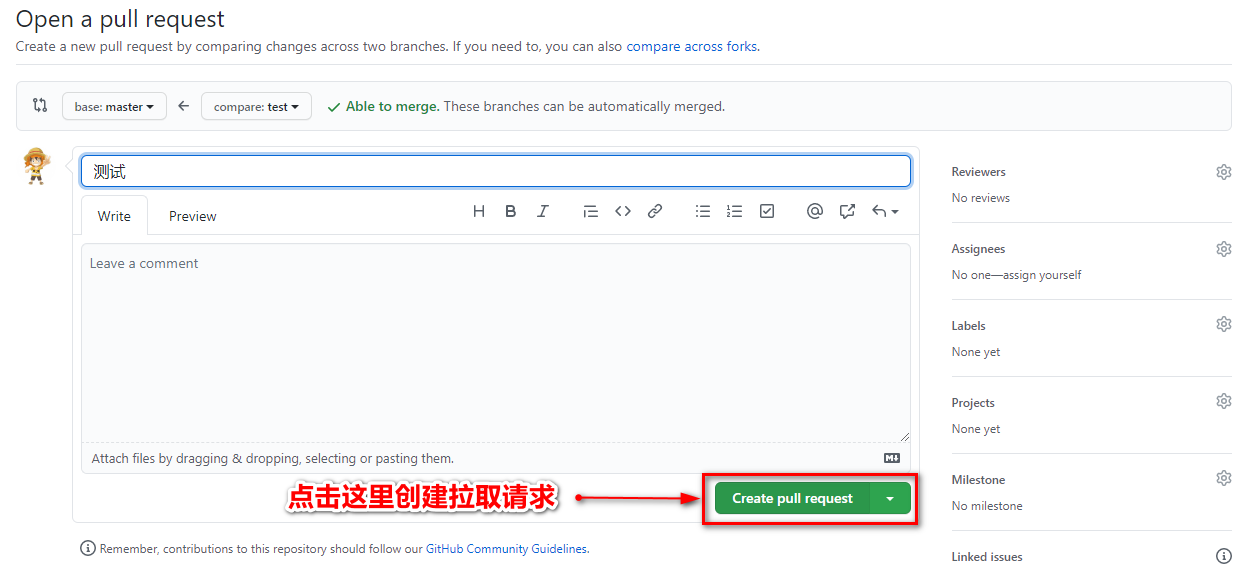Open the Reviewers gear settings
Viewport: 1251px width, 573px height.
pyautogui.click(x=1224, y=172)
